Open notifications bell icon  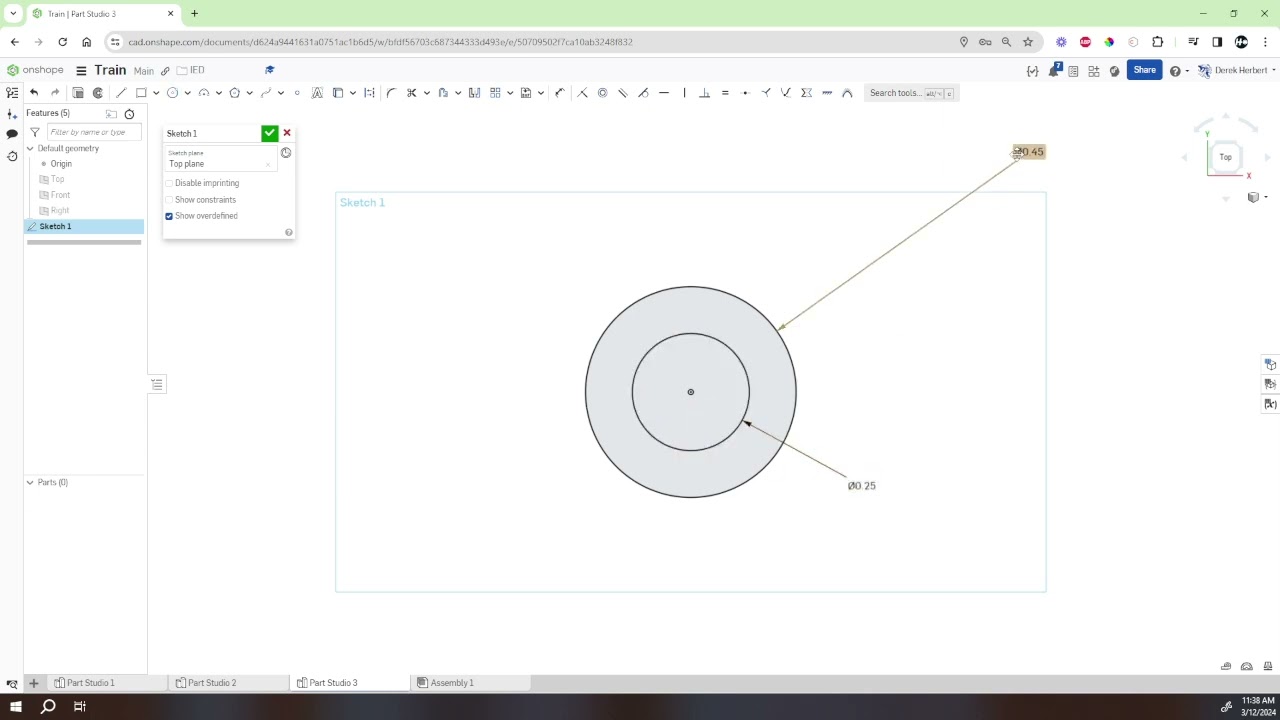tap(1053, 70)
